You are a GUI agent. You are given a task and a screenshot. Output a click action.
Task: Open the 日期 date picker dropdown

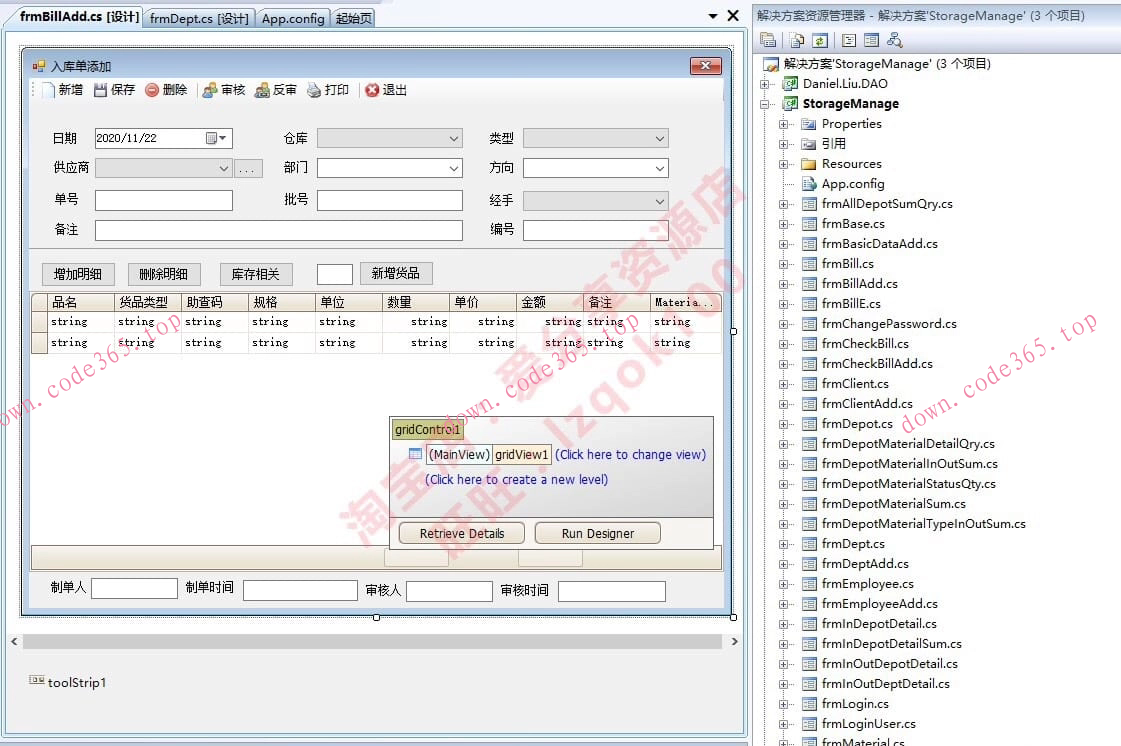coord(223,139)
